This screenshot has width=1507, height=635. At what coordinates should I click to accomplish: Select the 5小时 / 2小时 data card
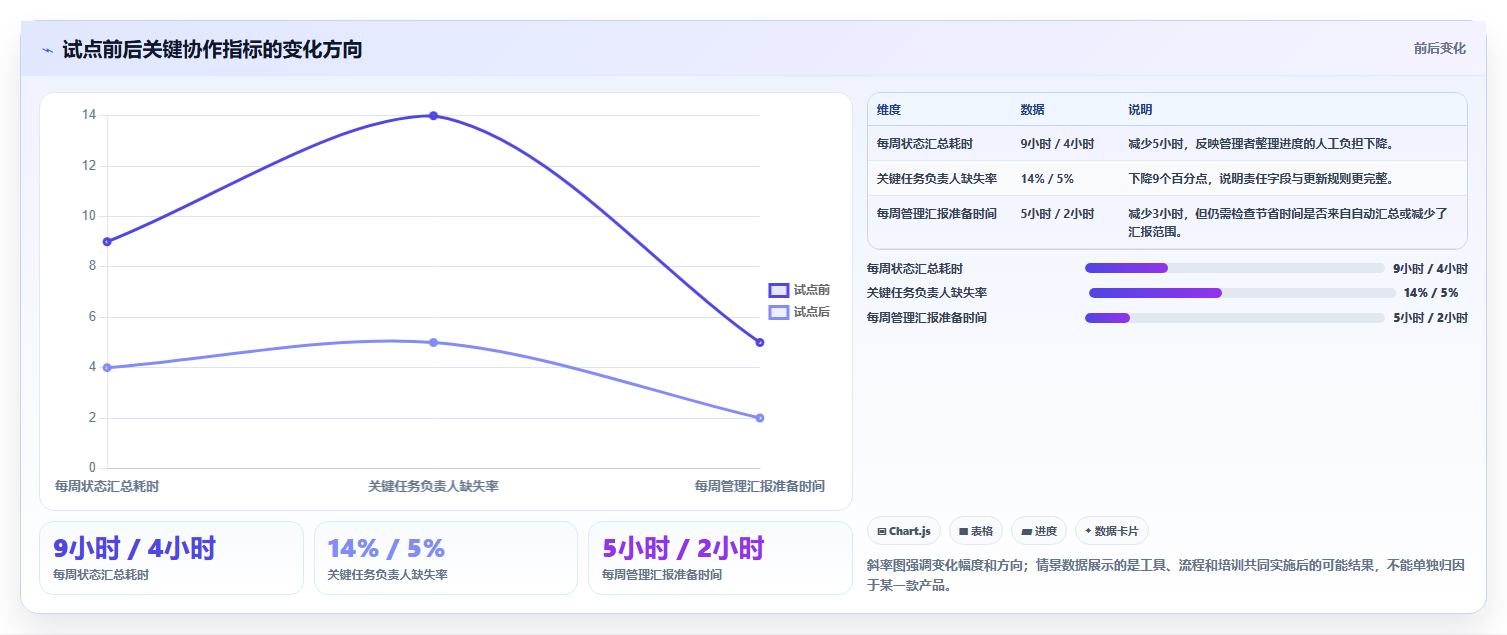[x=720, y=558]
